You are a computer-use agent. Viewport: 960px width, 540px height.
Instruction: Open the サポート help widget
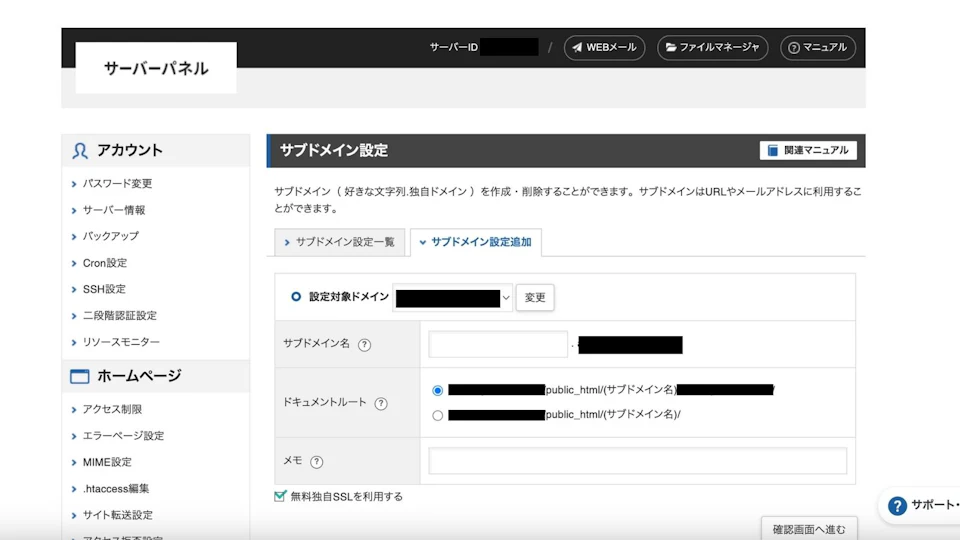click(x=920, y=506)
